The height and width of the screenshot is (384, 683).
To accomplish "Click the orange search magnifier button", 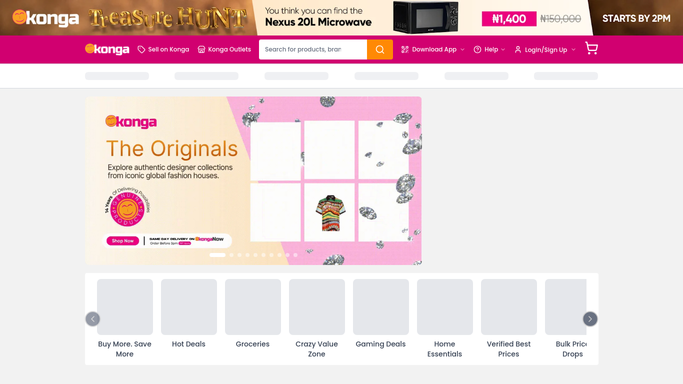I will 380,50.
